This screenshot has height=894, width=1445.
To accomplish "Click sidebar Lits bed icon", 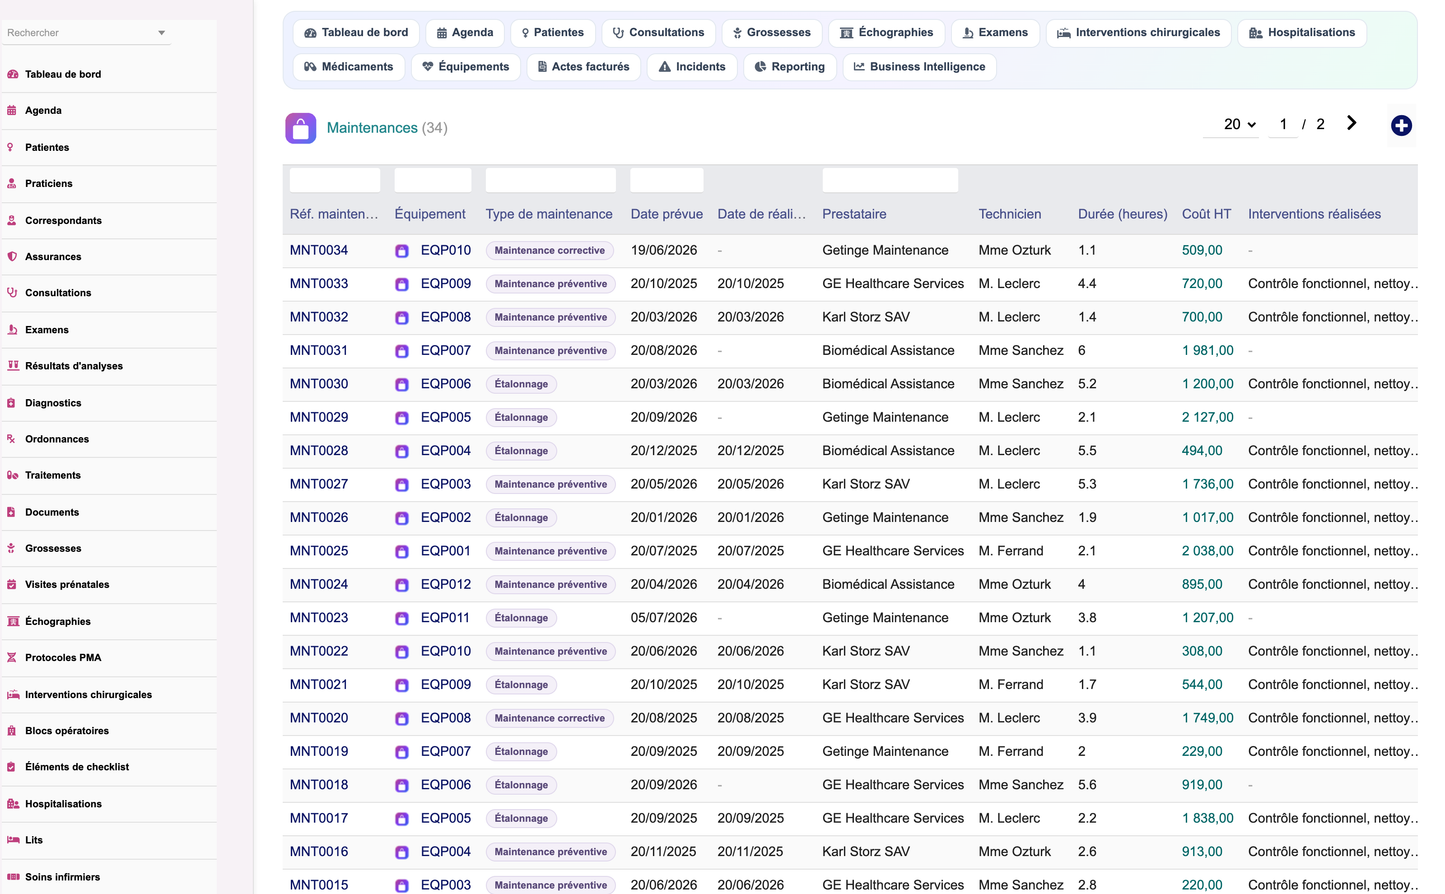I will (x=12, y=840).
